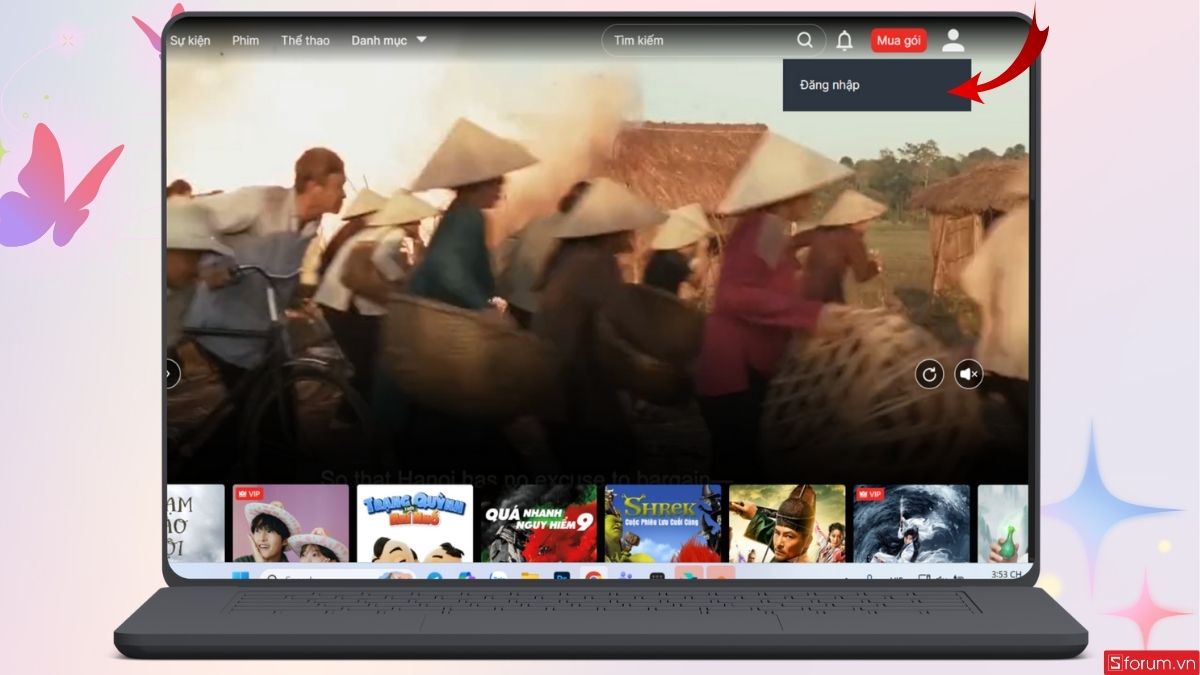Screen dimensions: 1200x675
Task: Open notifications bell icon
Action: coord(845,41)
